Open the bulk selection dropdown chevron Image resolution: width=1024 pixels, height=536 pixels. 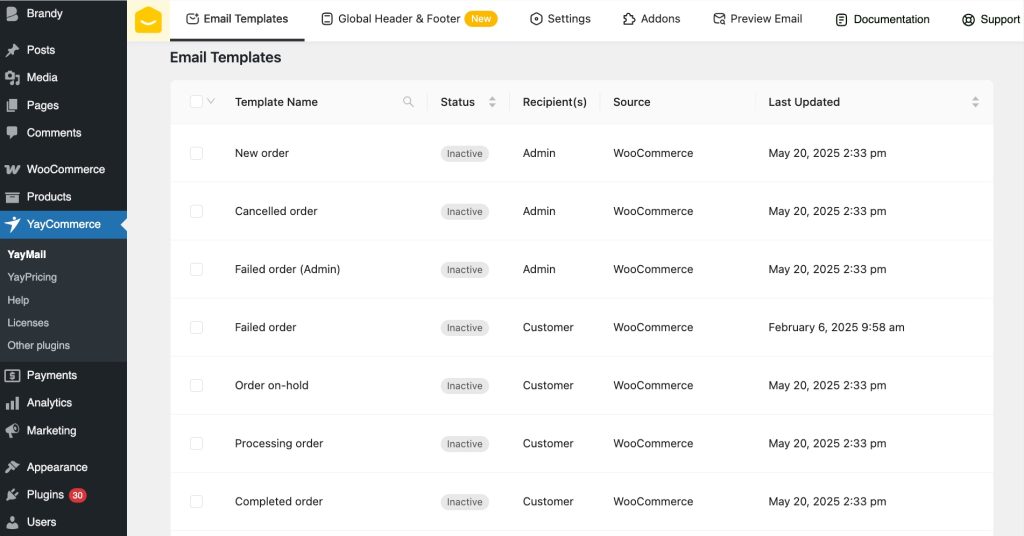pos(211,101)
